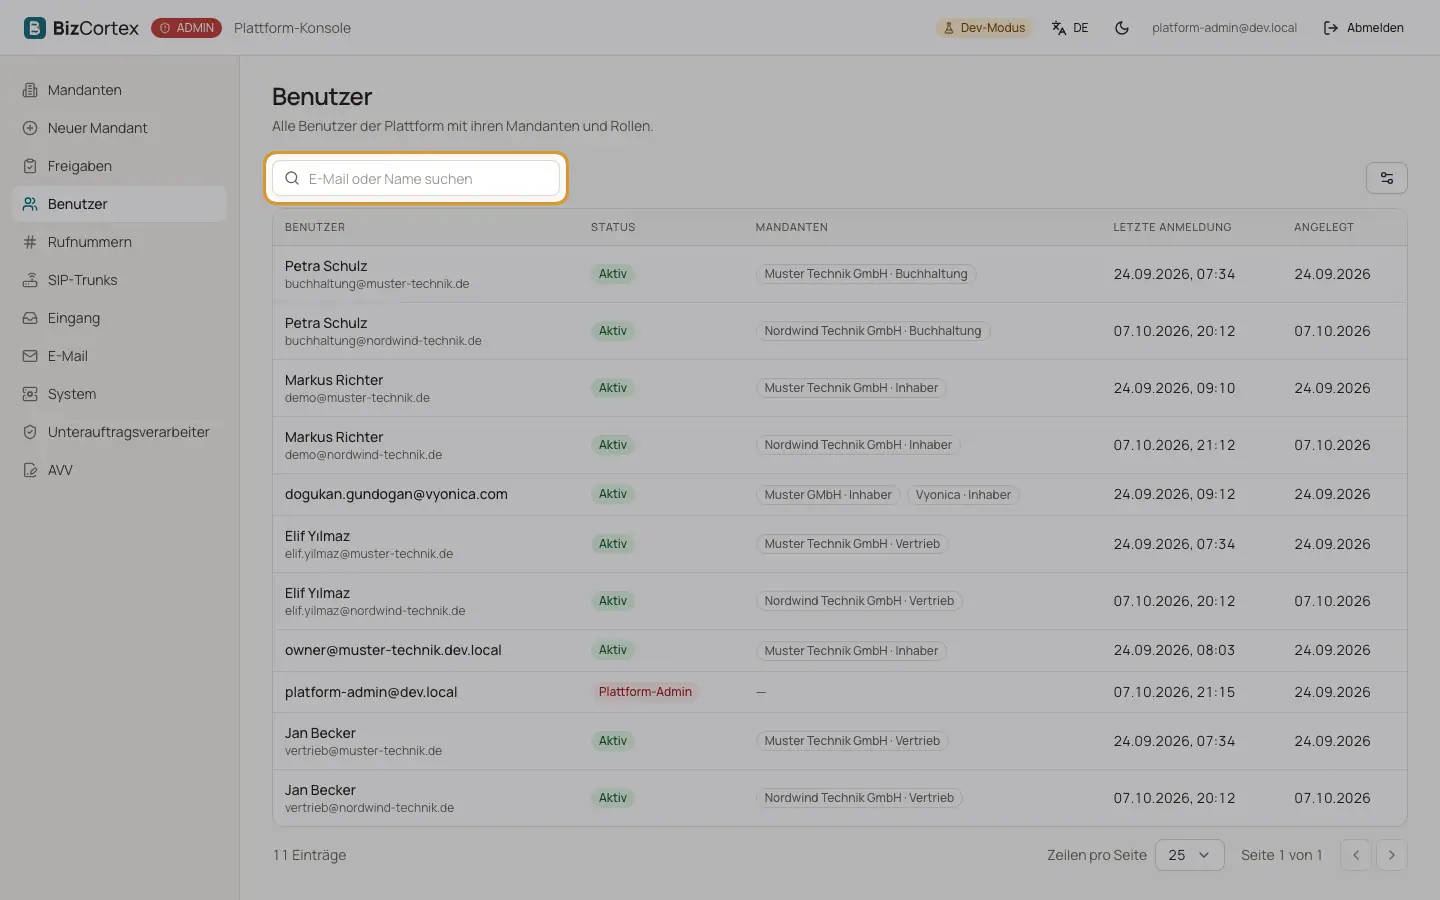Image resolution: width=1440 pixels, height=900 pixels.
Task: Open user buchhaltung@muster-technik.de row
Action: [839, 274]
